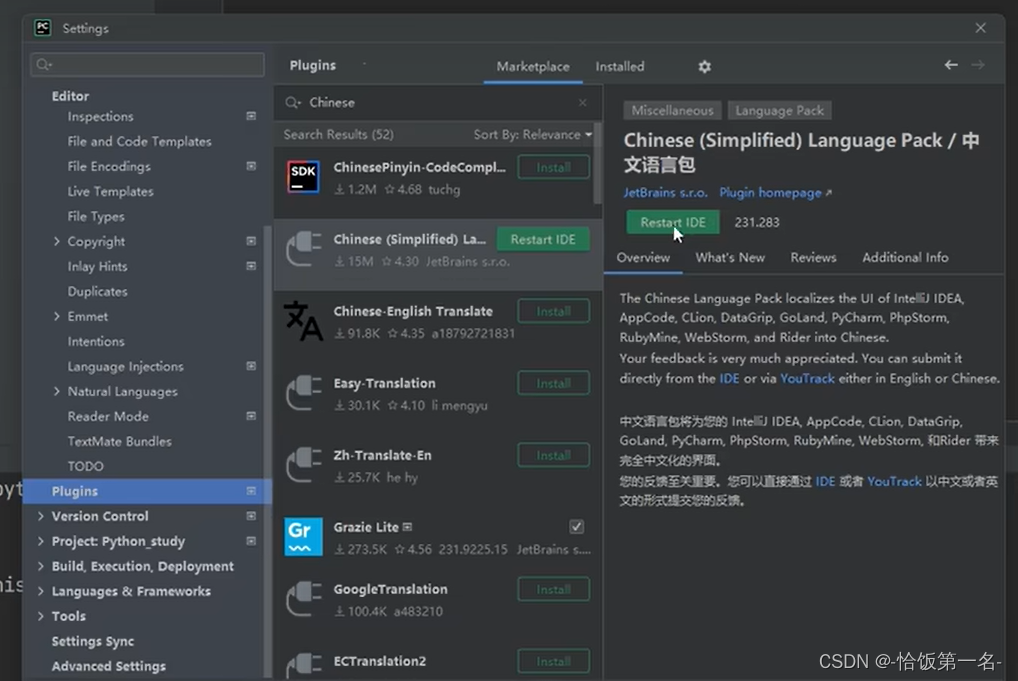Click the project-level icon beside Inspections
This screenshot has width=1018, height=681.
(x=251, y=116)
